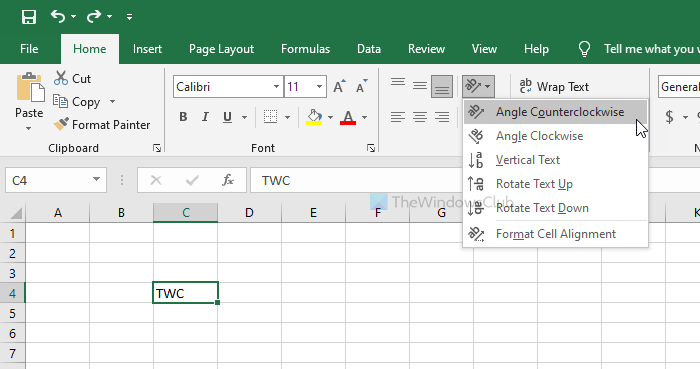Open the File tab
The image size is (700, 369).
[29, 49]
